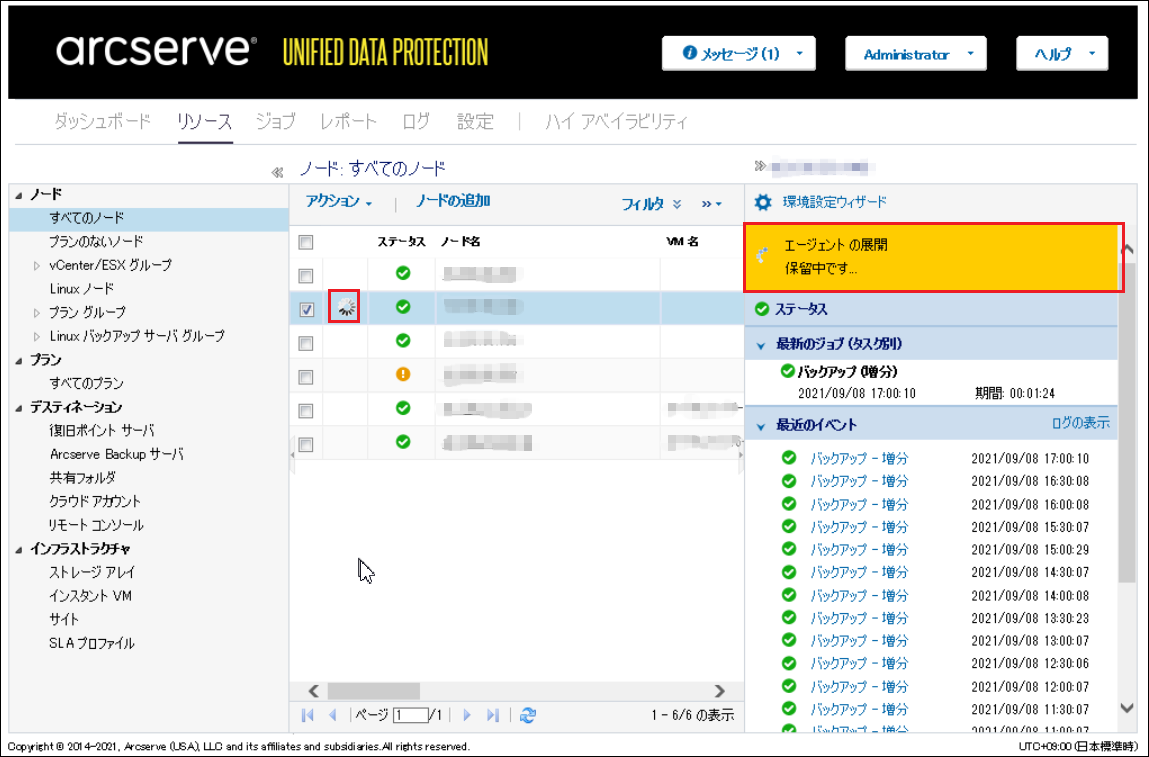Go to the first page icon
1149x757 pixels.
pos(308,715)
